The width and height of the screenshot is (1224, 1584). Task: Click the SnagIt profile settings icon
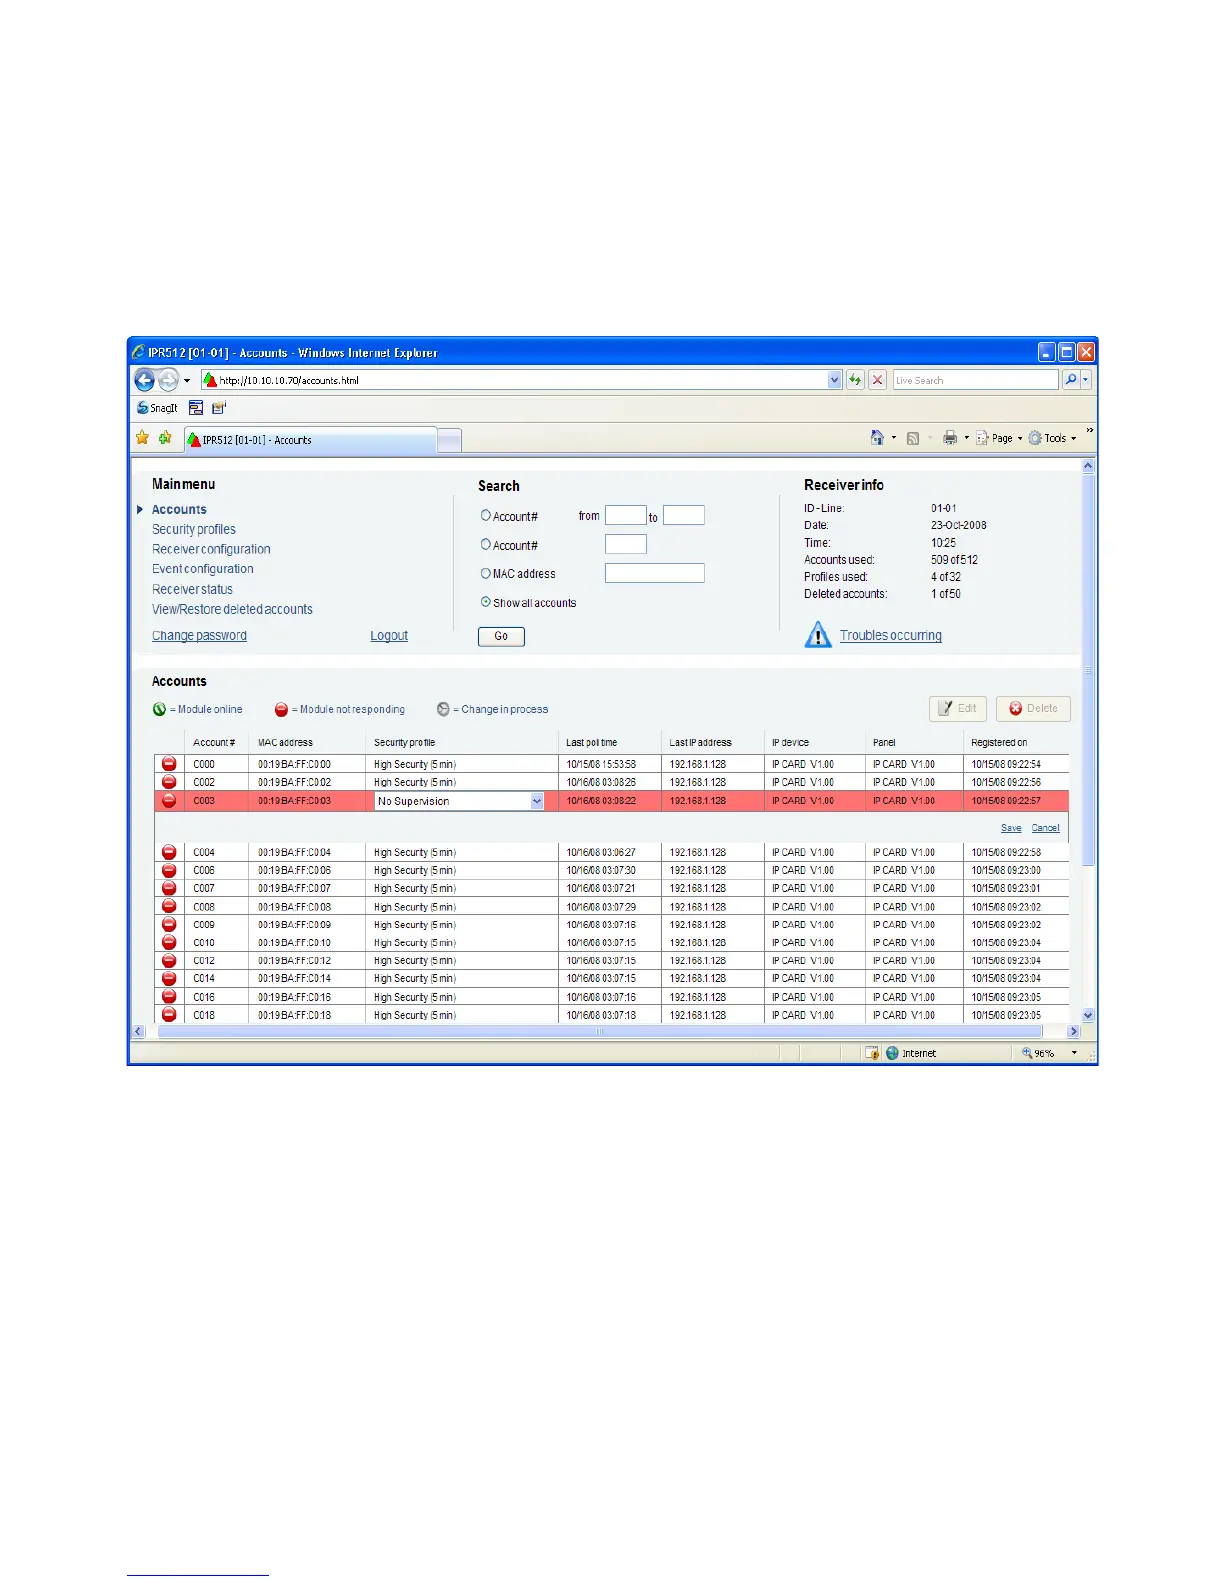tap(219, 408)
